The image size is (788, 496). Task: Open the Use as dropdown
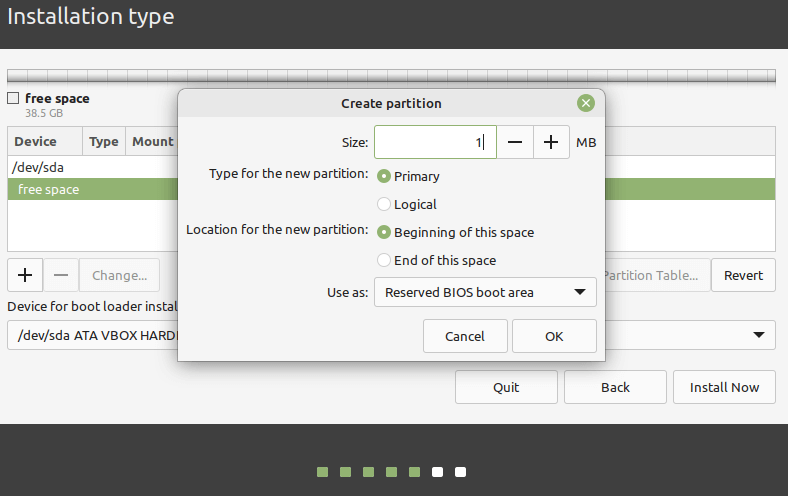coord(485,292)
